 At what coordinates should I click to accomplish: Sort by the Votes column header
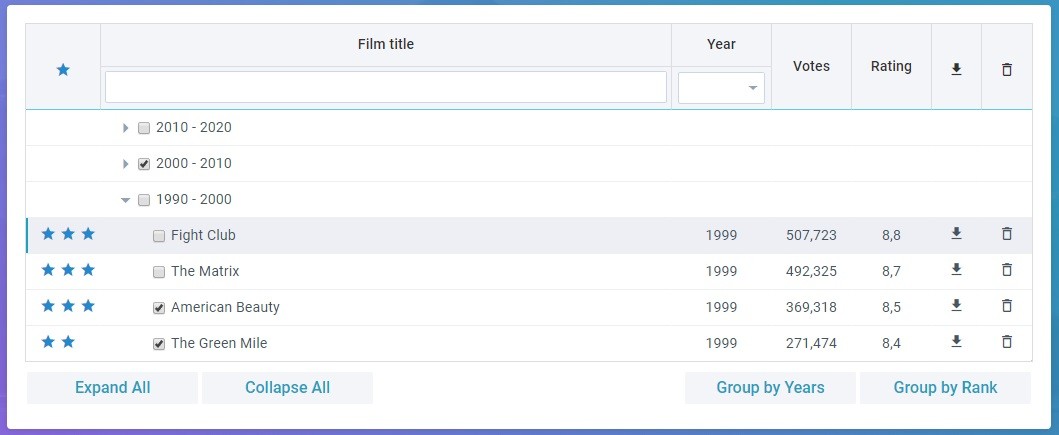click(x=811, y=67)
